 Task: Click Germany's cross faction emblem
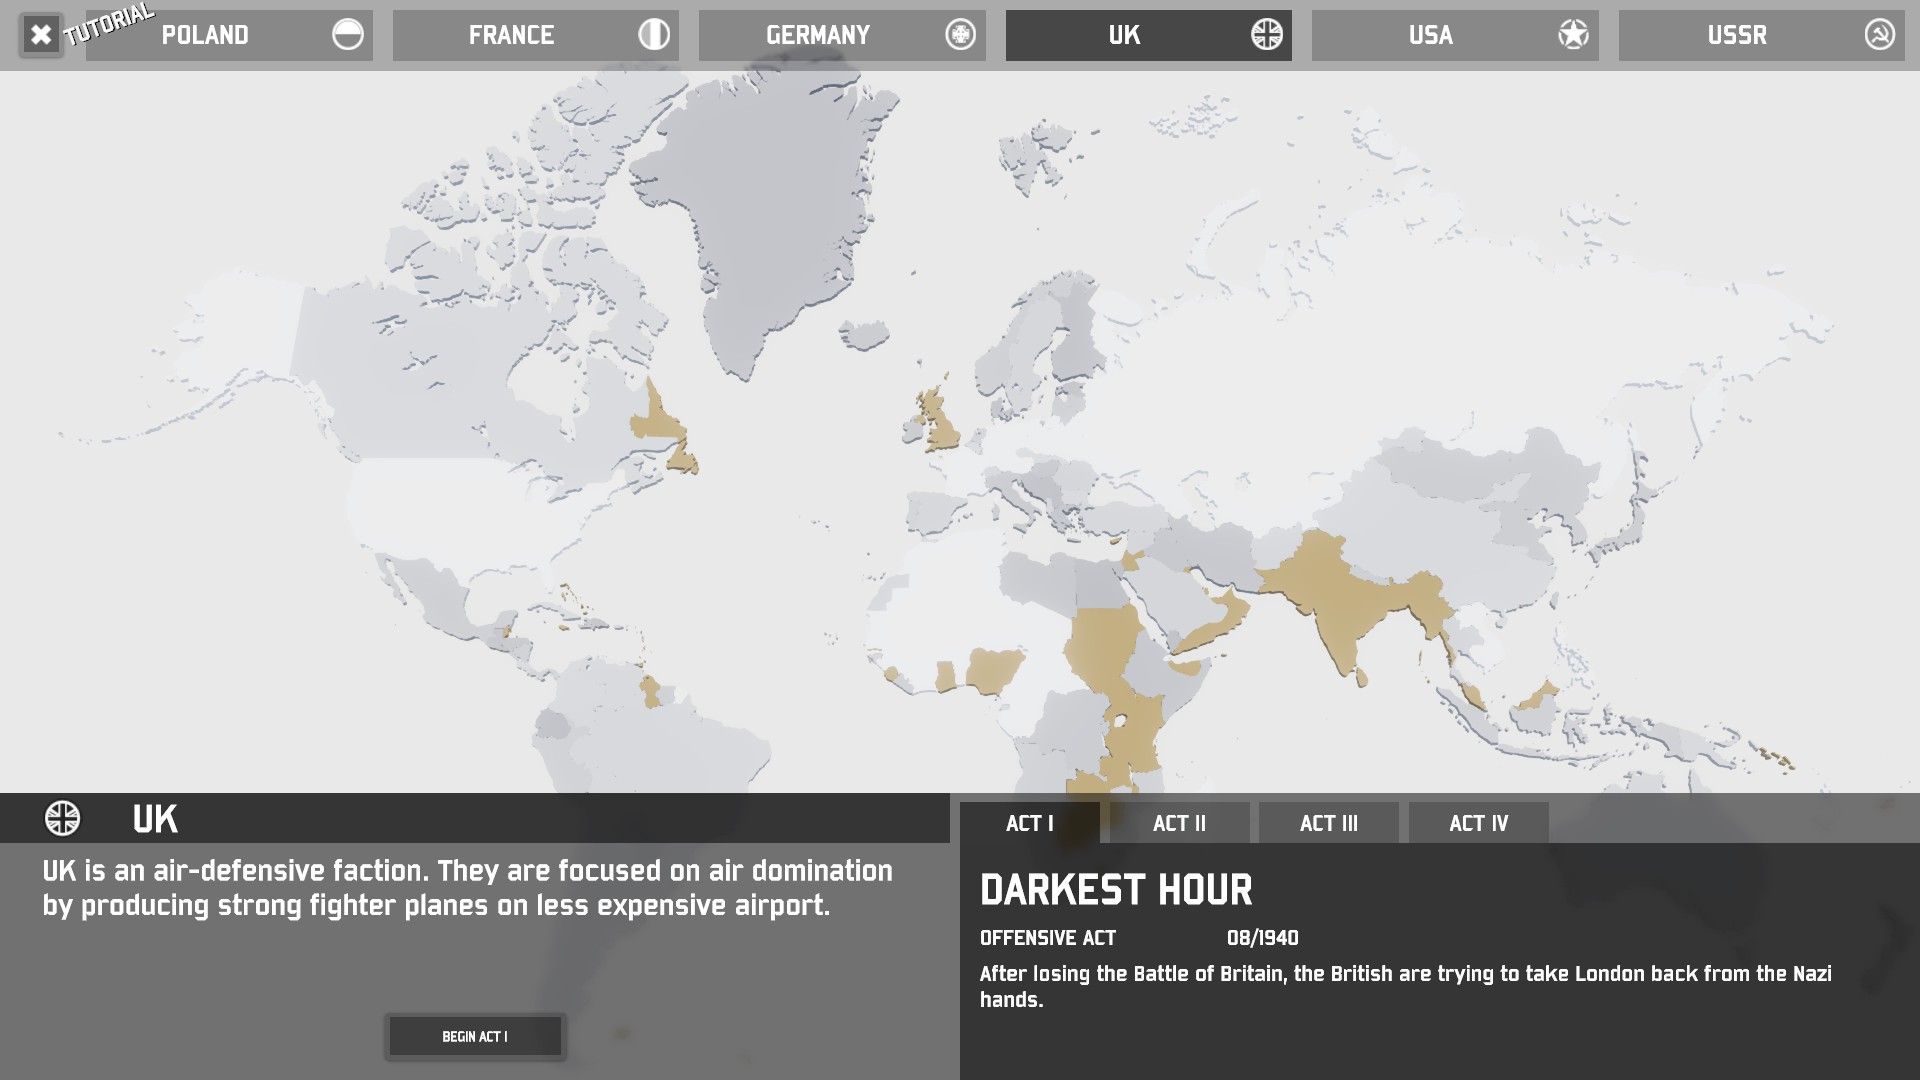click(x=960, y=35)
